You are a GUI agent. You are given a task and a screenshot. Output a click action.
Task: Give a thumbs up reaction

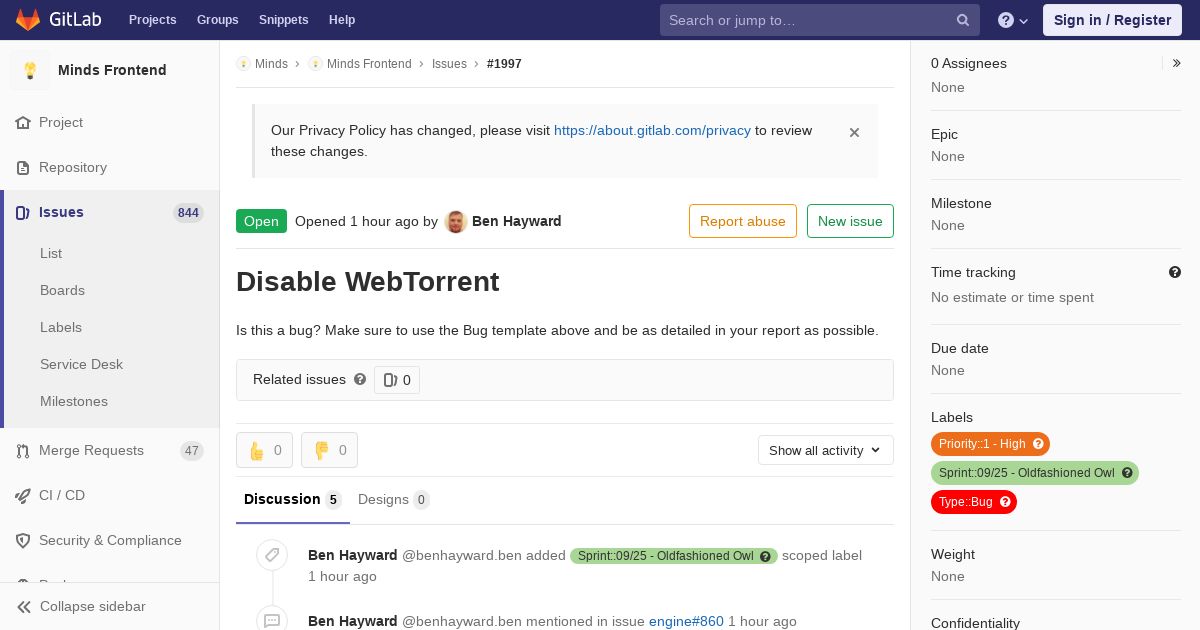(x=264, y=450)
